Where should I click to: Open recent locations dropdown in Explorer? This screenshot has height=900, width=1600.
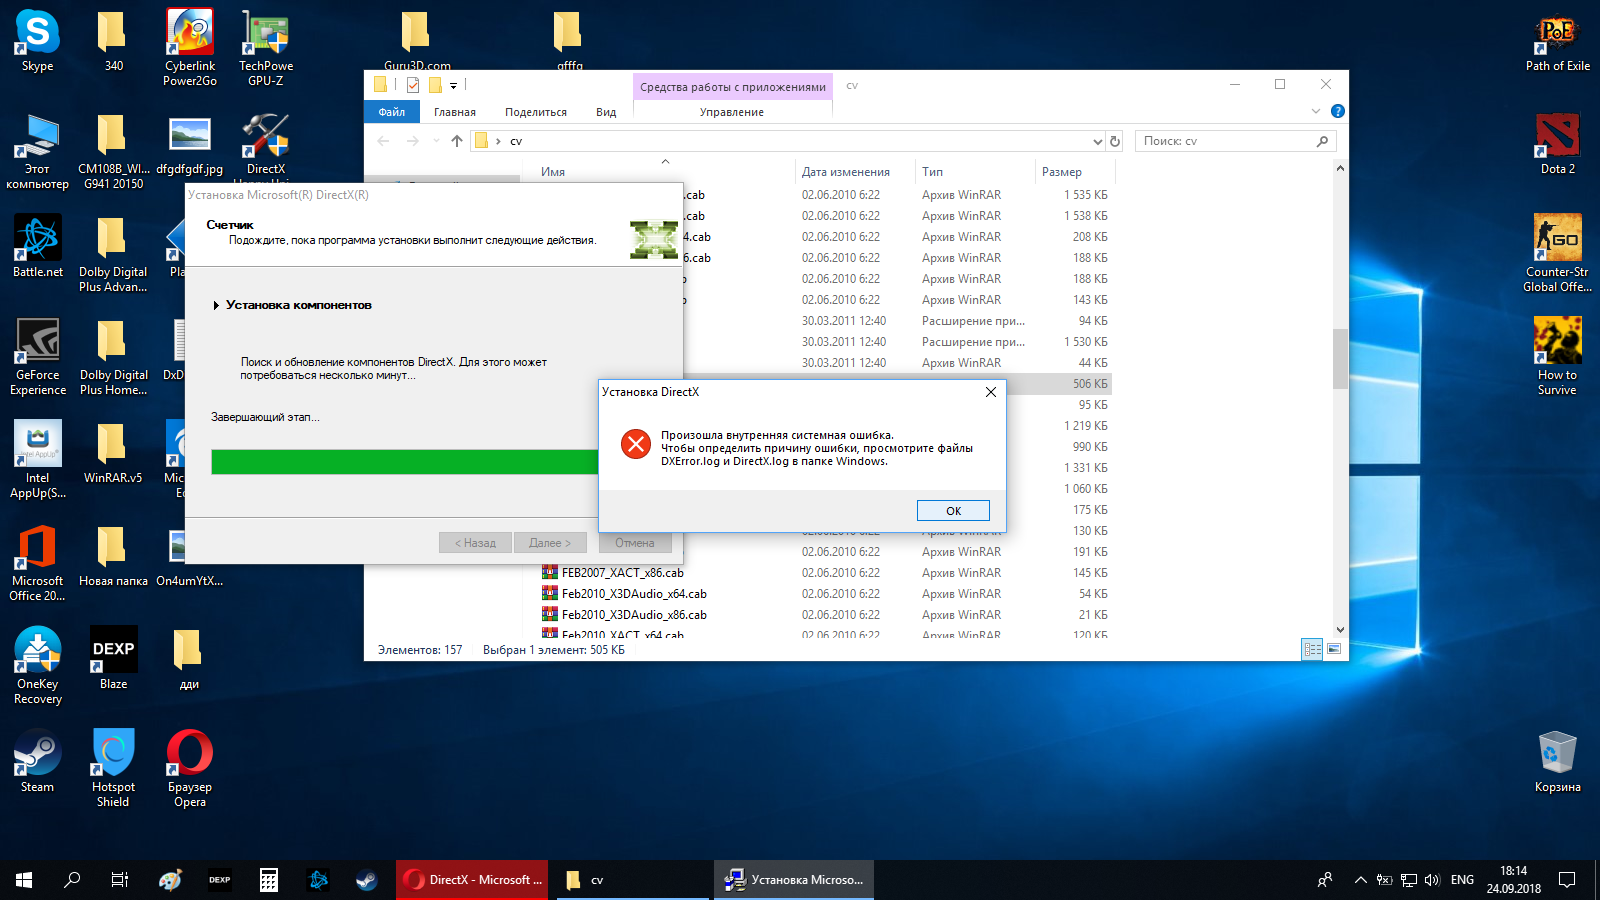pyautogui.click(x=436, y=141)
